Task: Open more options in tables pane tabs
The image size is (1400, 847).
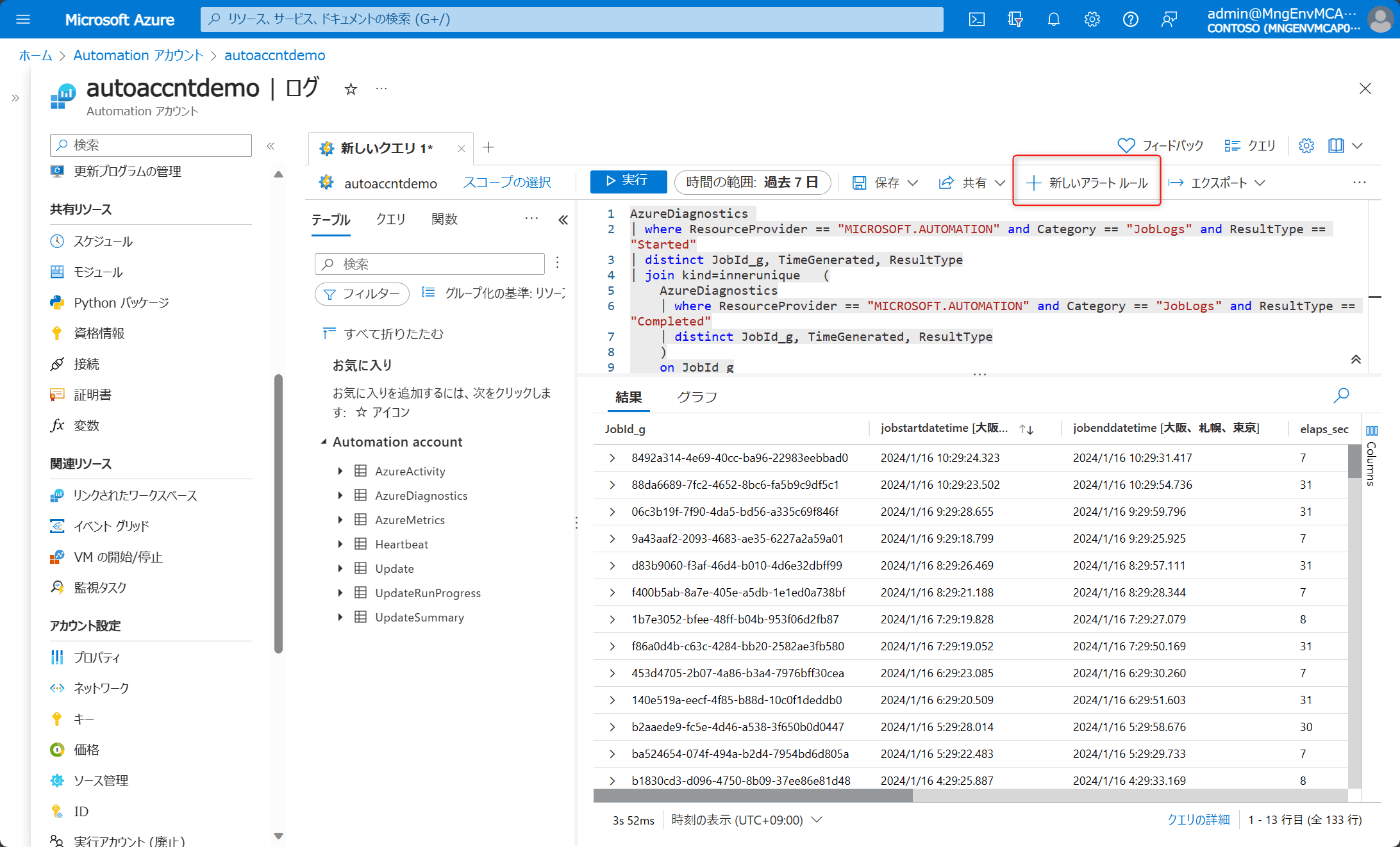Action: (x=532, y=219)
